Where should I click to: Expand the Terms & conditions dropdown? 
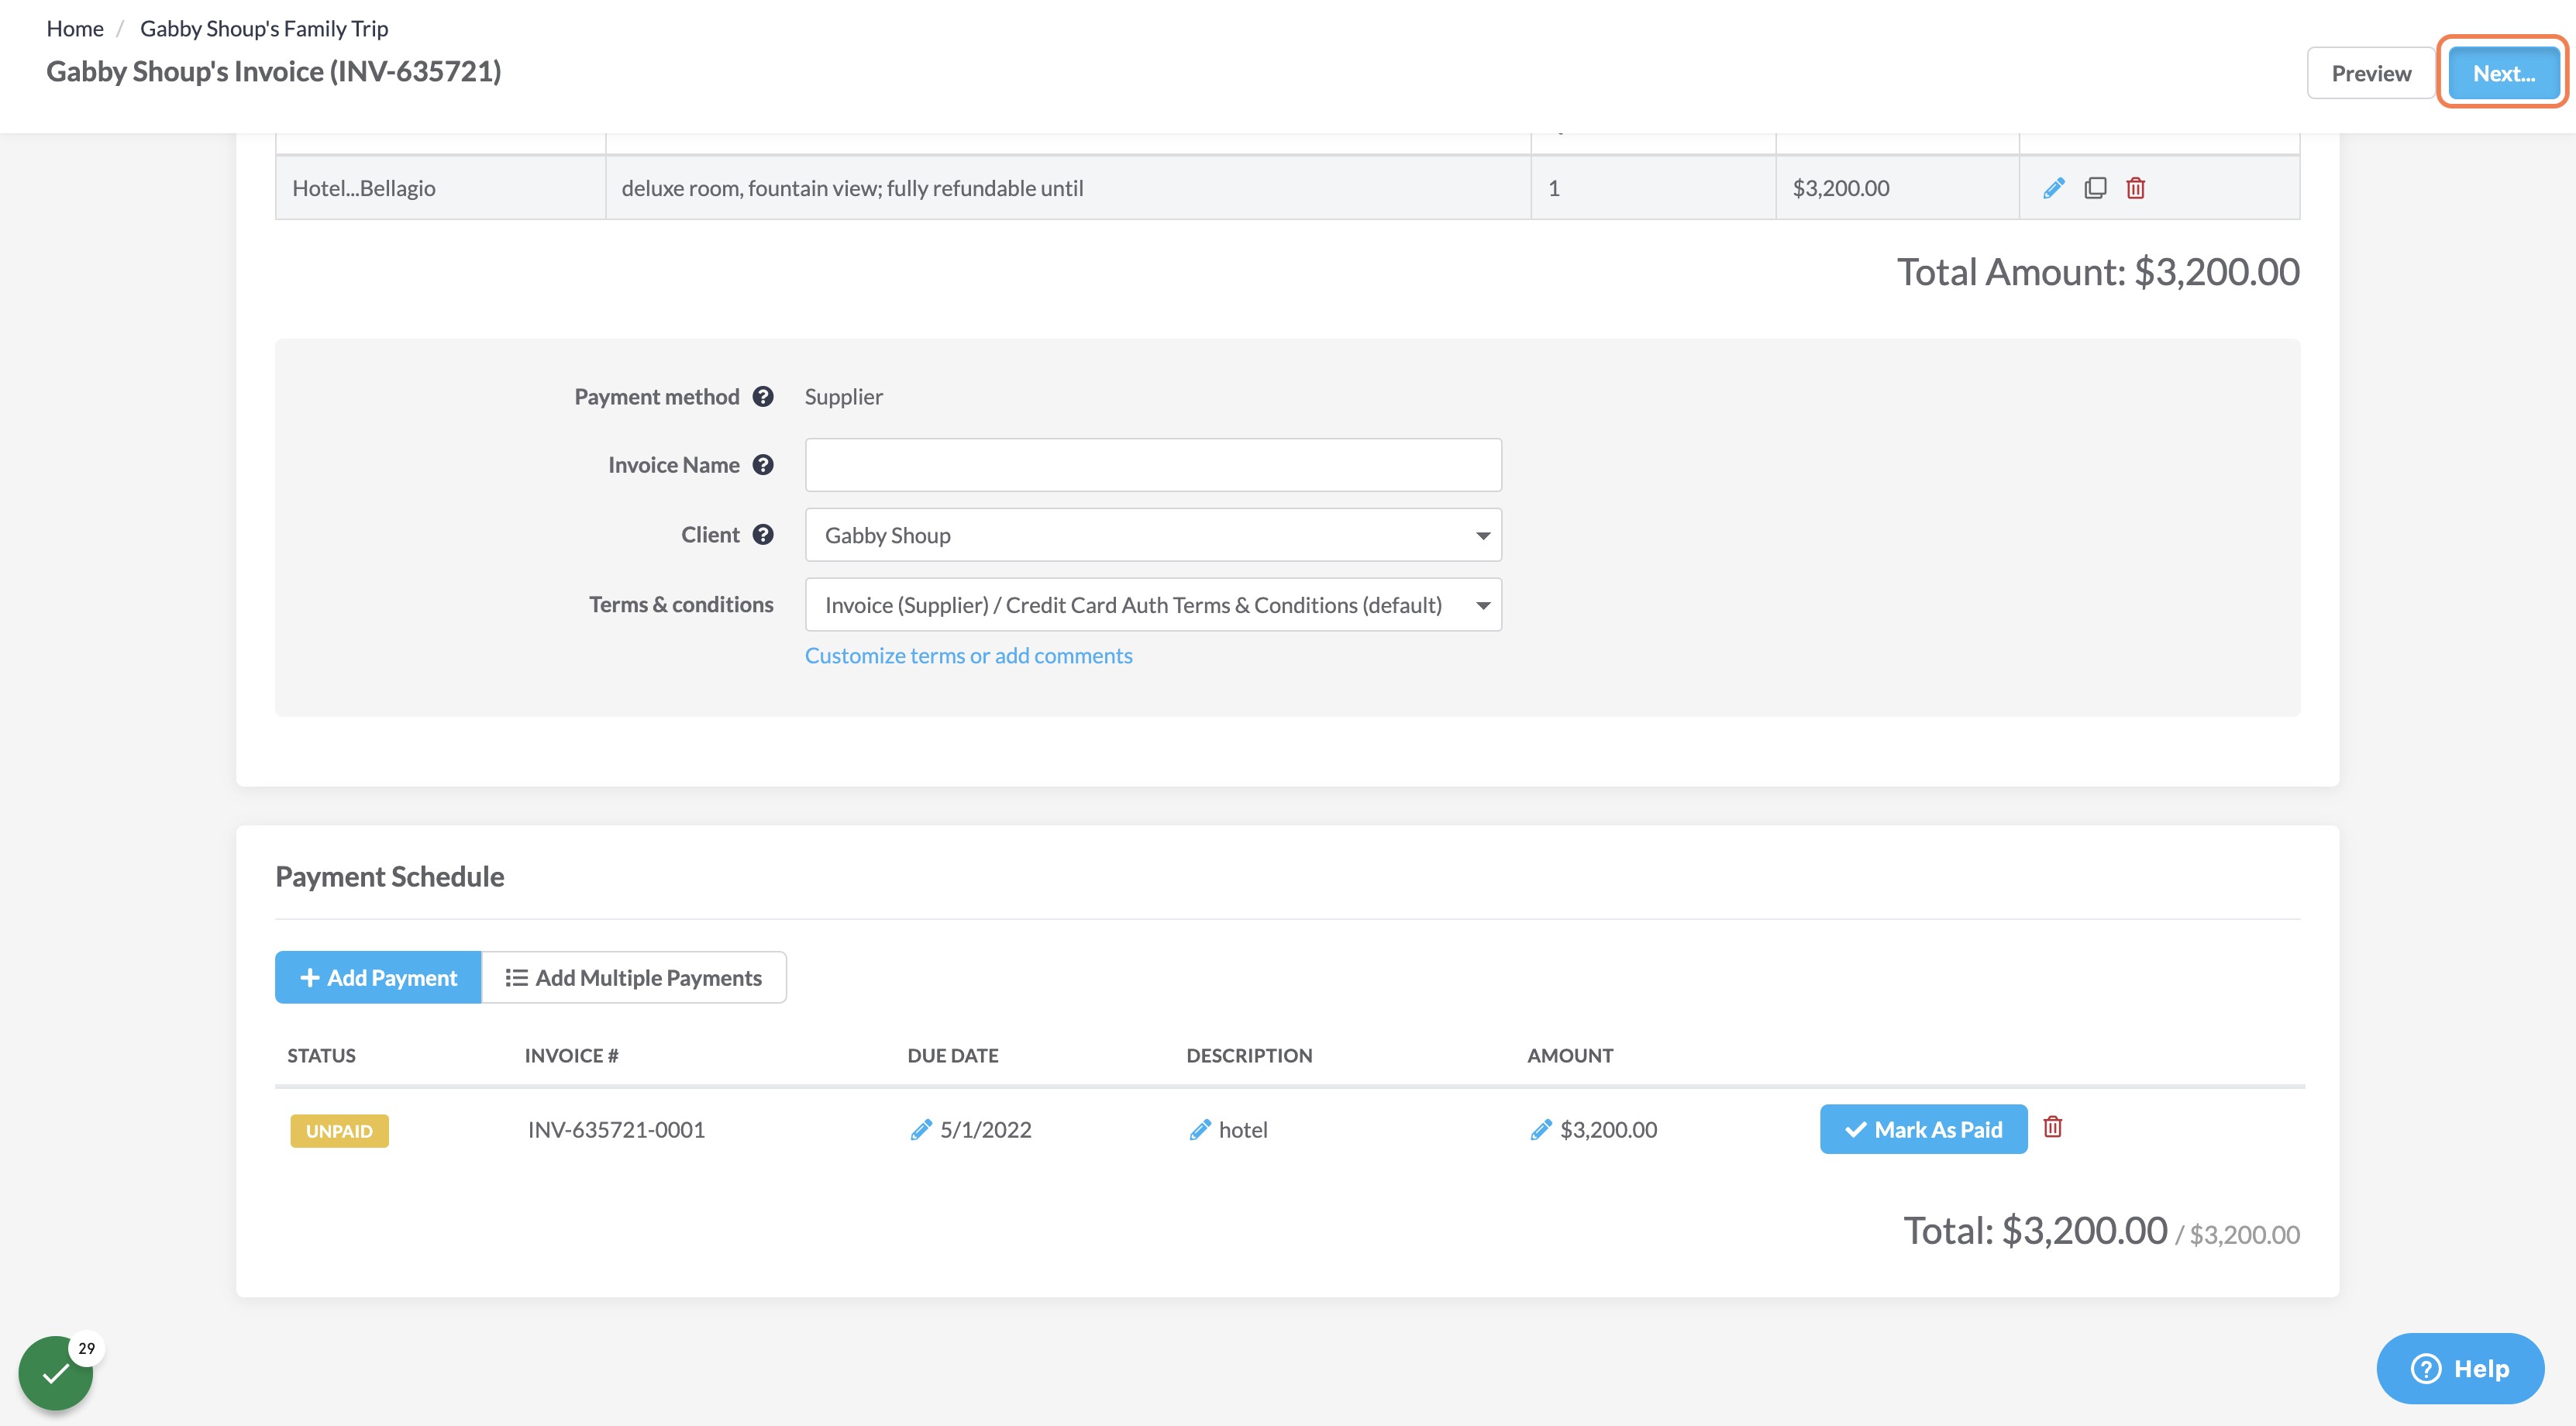(x=1153, y=605)
